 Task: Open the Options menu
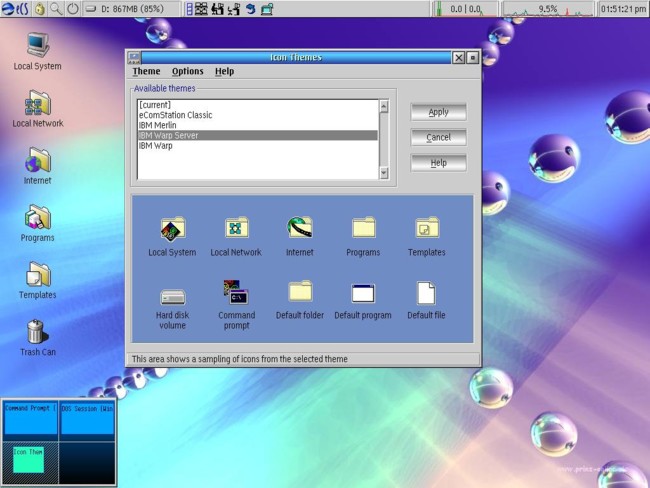click(188, 71)
